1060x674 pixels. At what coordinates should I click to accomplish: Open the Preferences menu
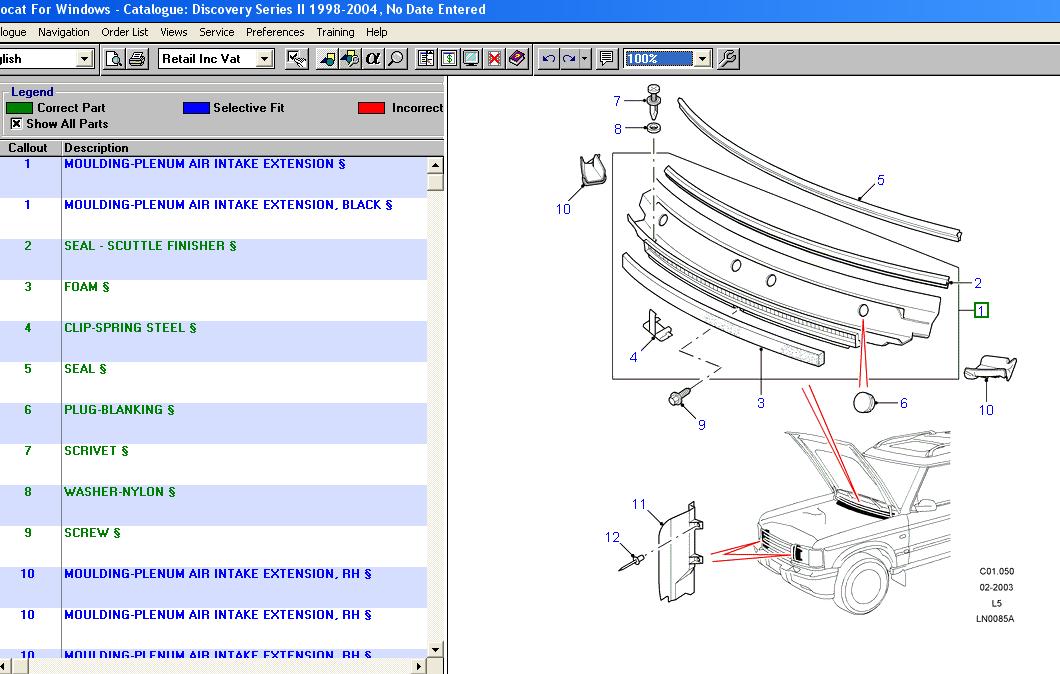click(x=275, y=32)
